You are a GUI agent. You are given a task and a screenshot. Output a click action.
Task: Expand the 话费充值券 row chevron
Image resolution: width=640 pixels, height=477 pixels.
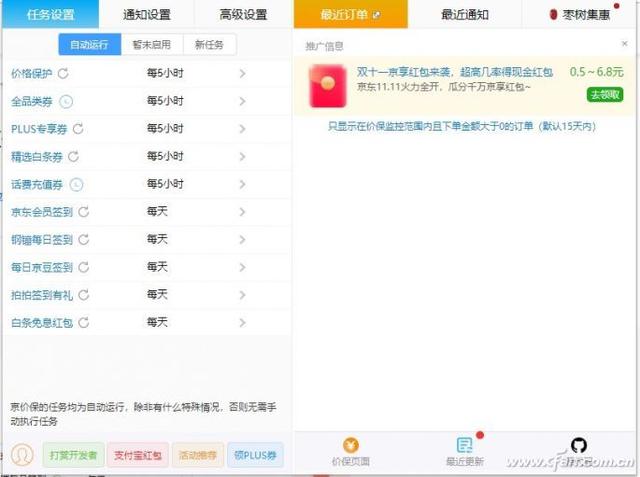click(242, 184)
